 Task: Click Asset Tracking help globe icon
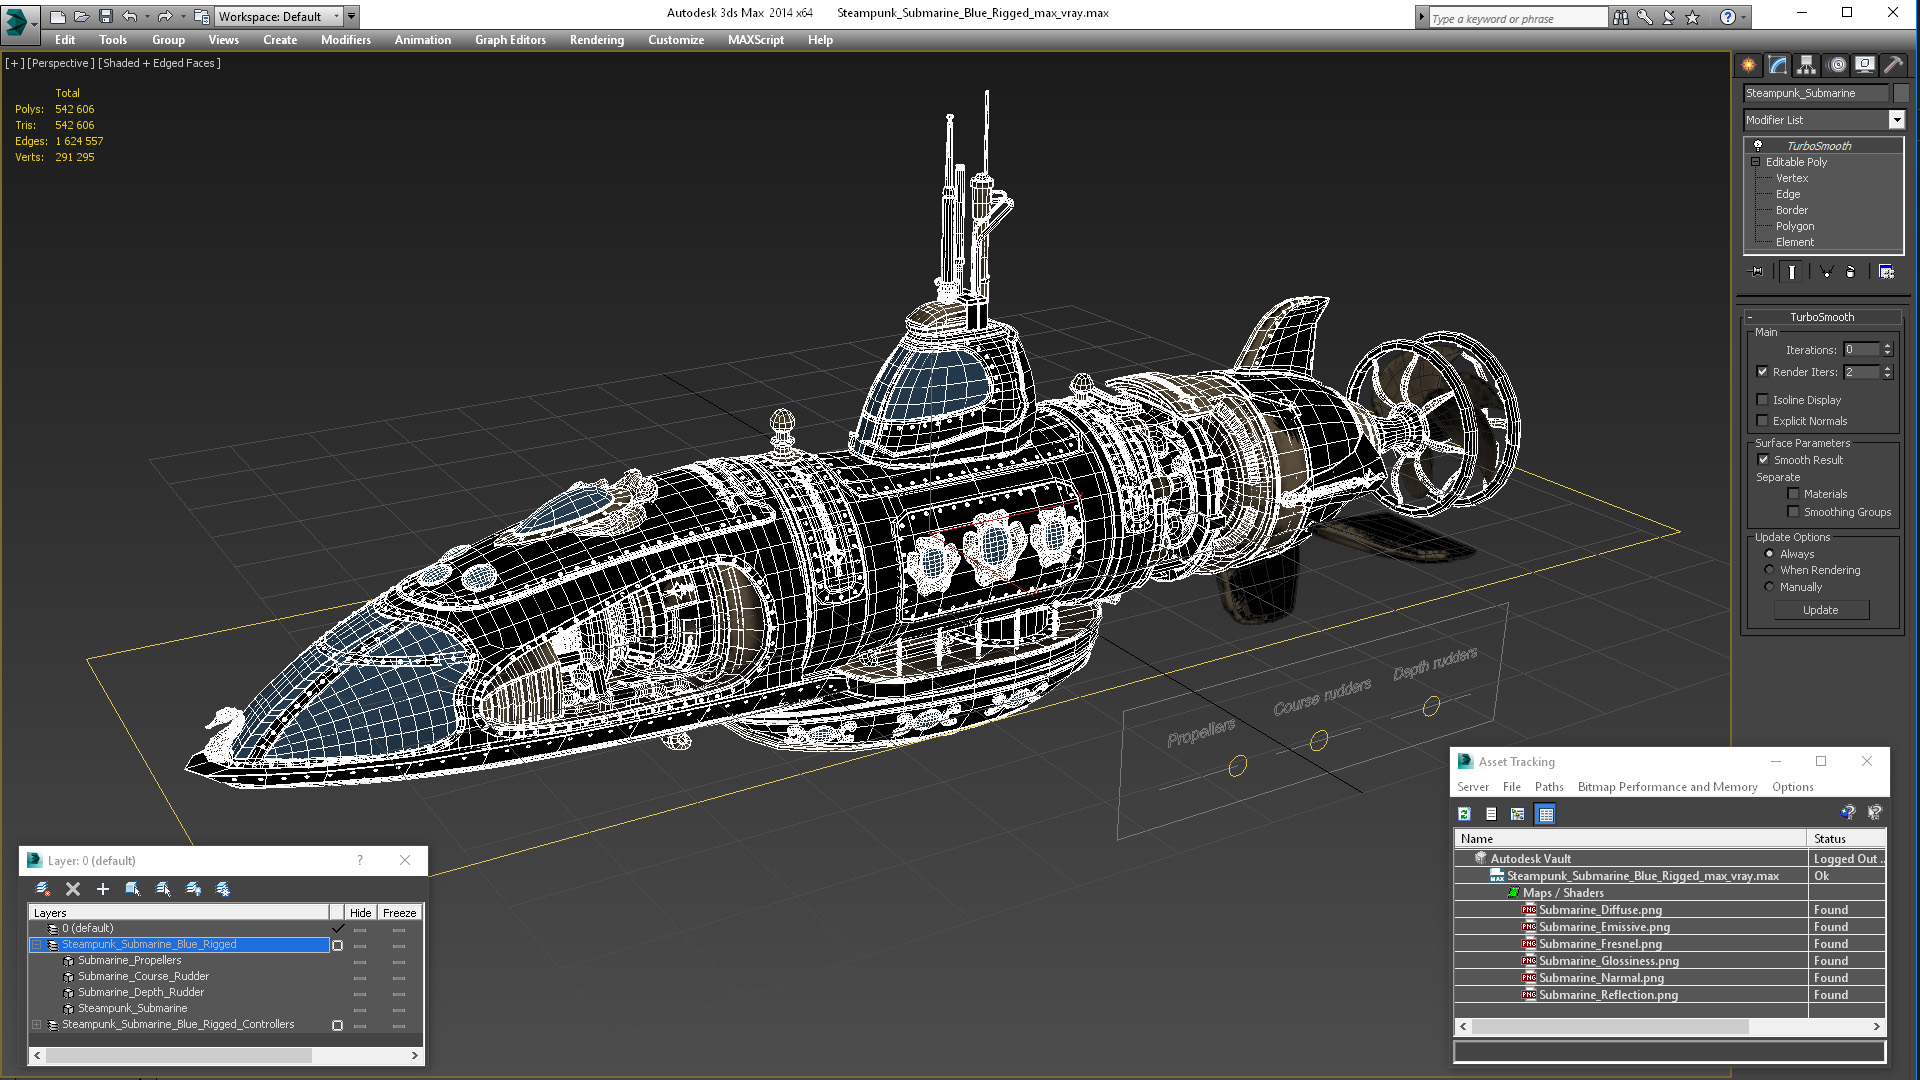1847,813
